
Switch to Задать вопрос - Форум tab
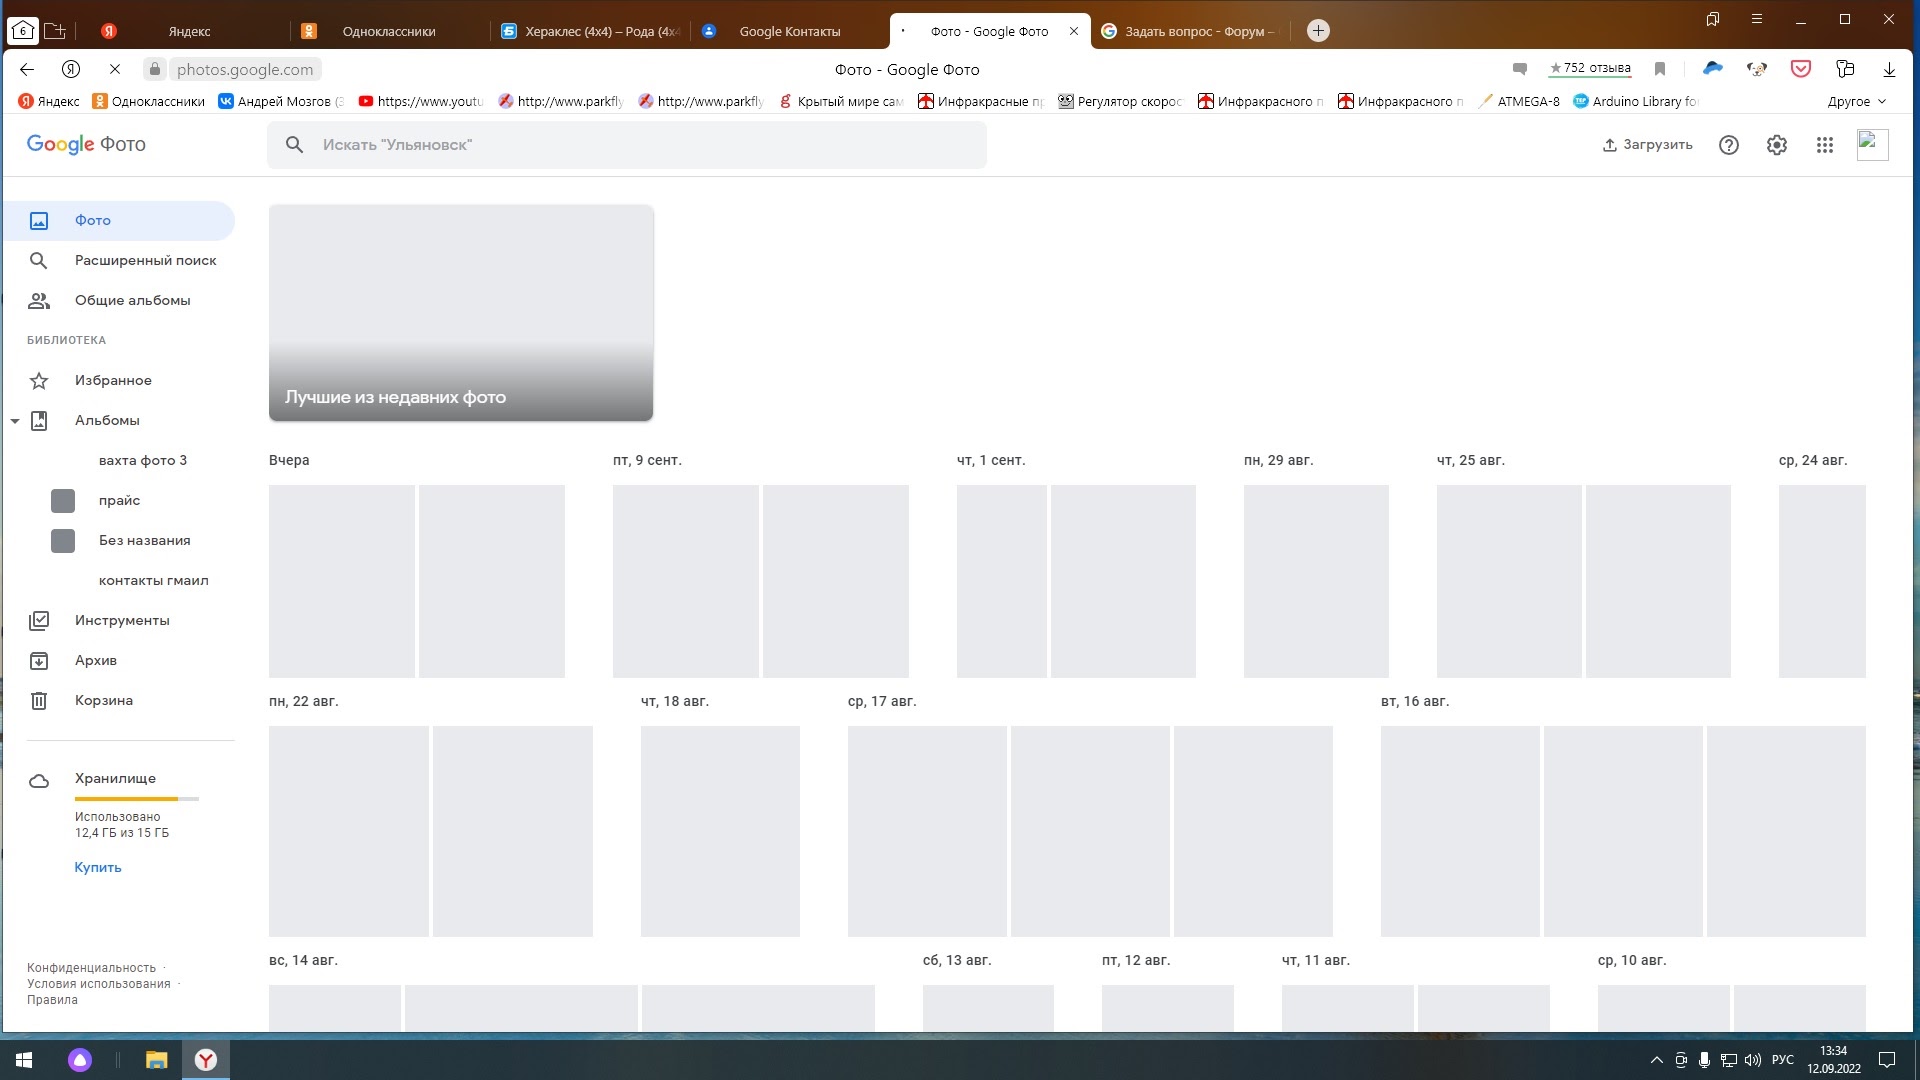click(1190, 31)
